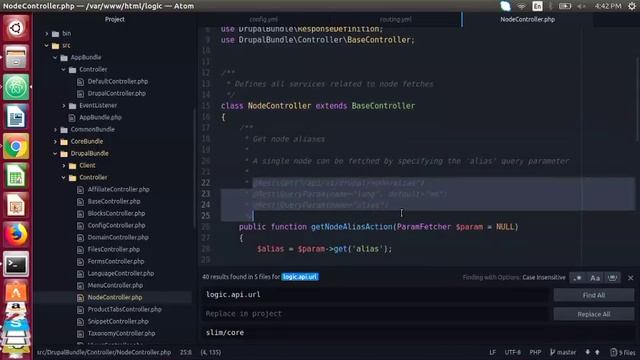
Task: Open LibreOffice Writer from dock
Action: 16,116
